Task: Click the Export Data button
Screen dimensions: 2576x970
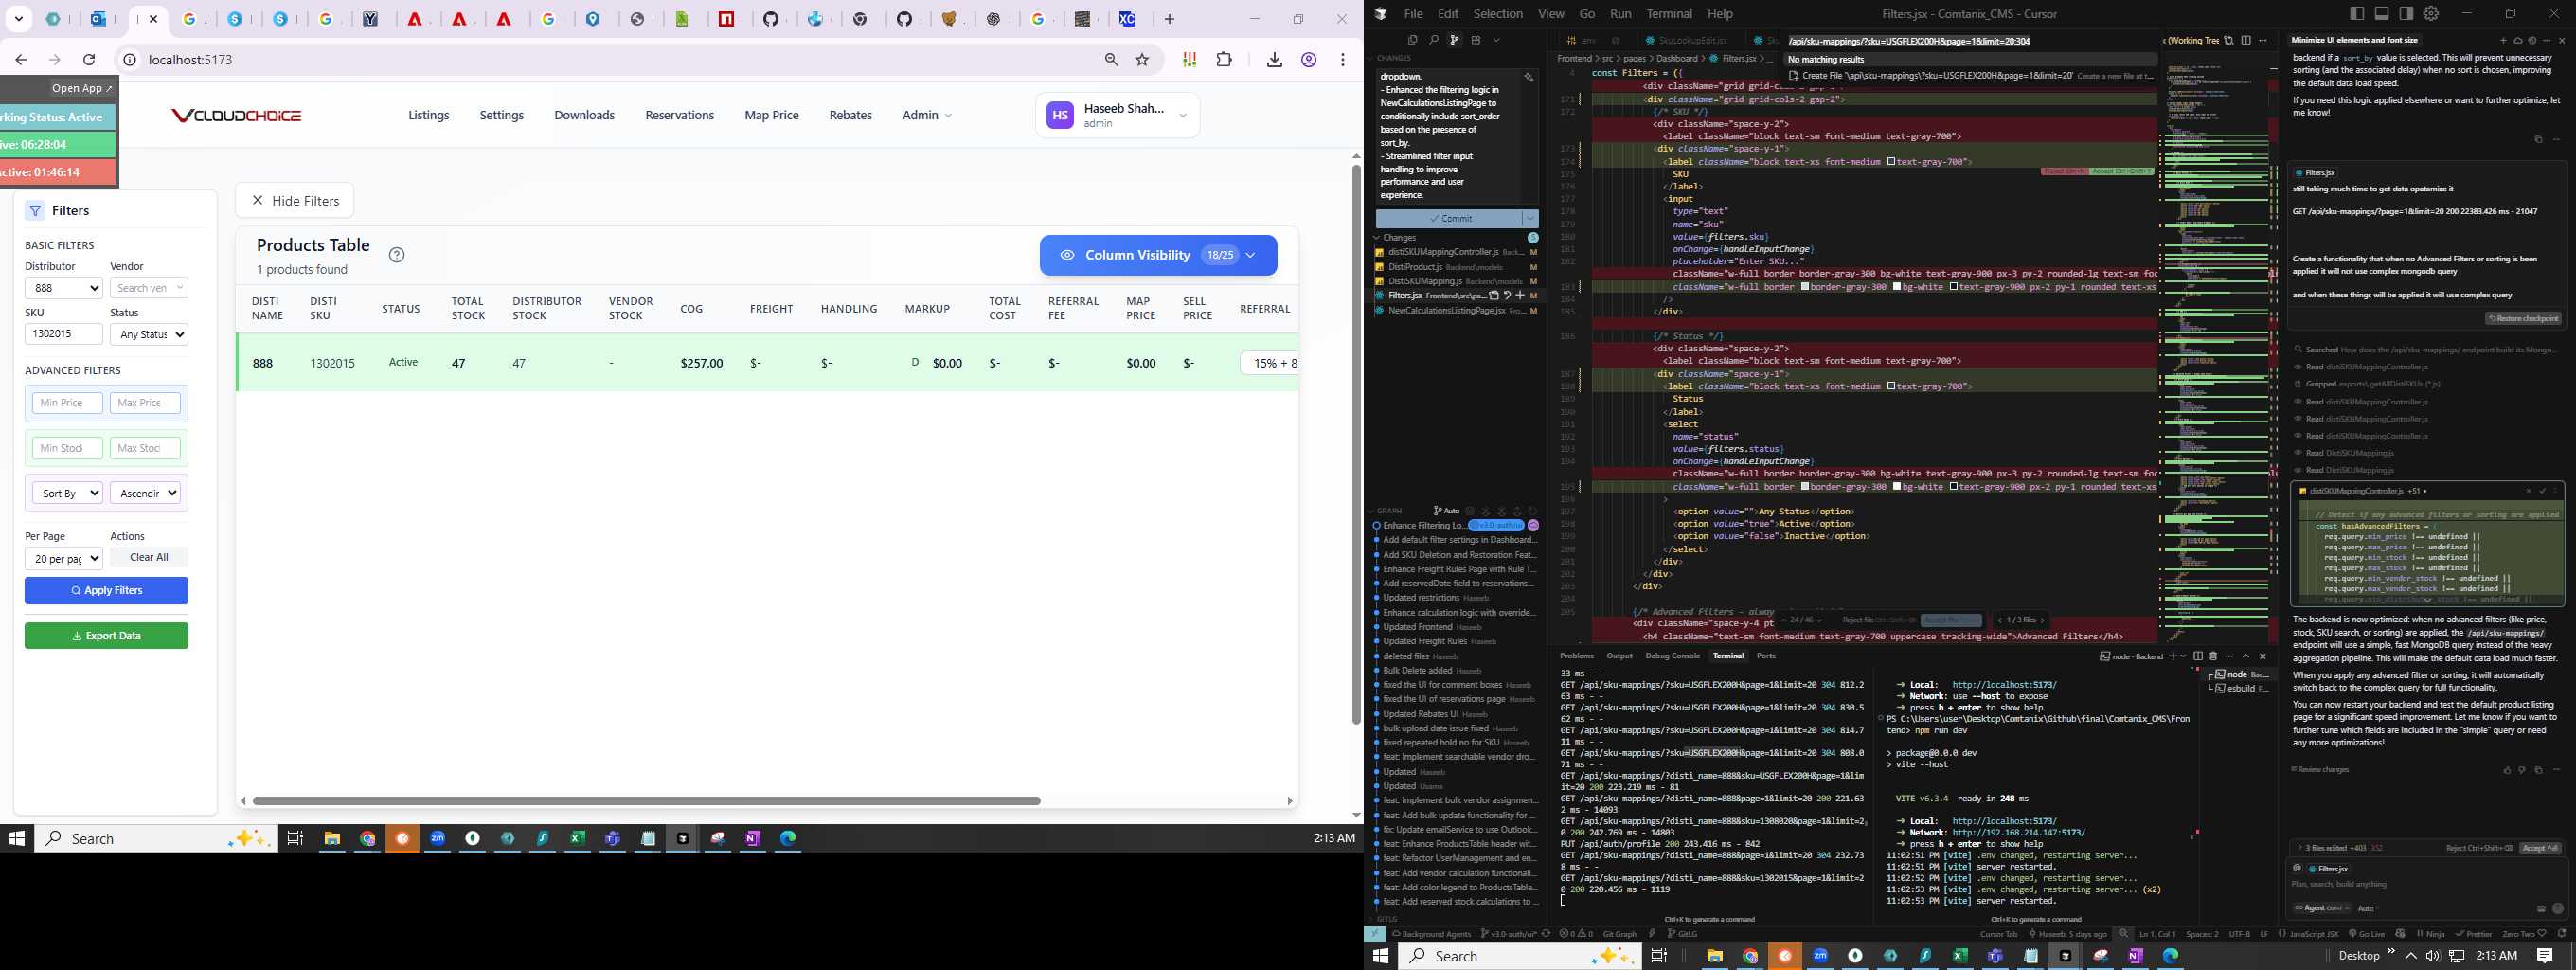Action: 106,636
